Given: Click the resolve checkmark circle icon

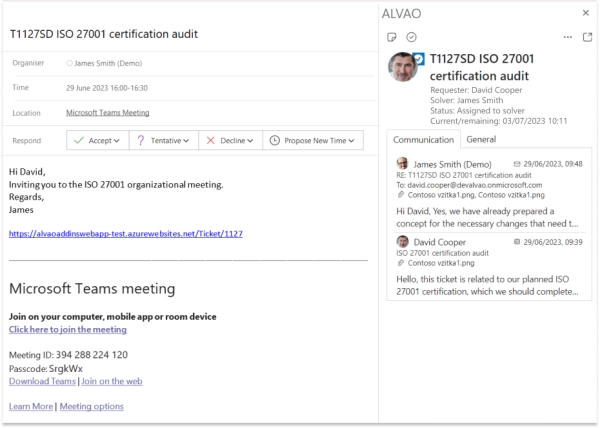Looking at the screenshot, I should pos(411,37).
